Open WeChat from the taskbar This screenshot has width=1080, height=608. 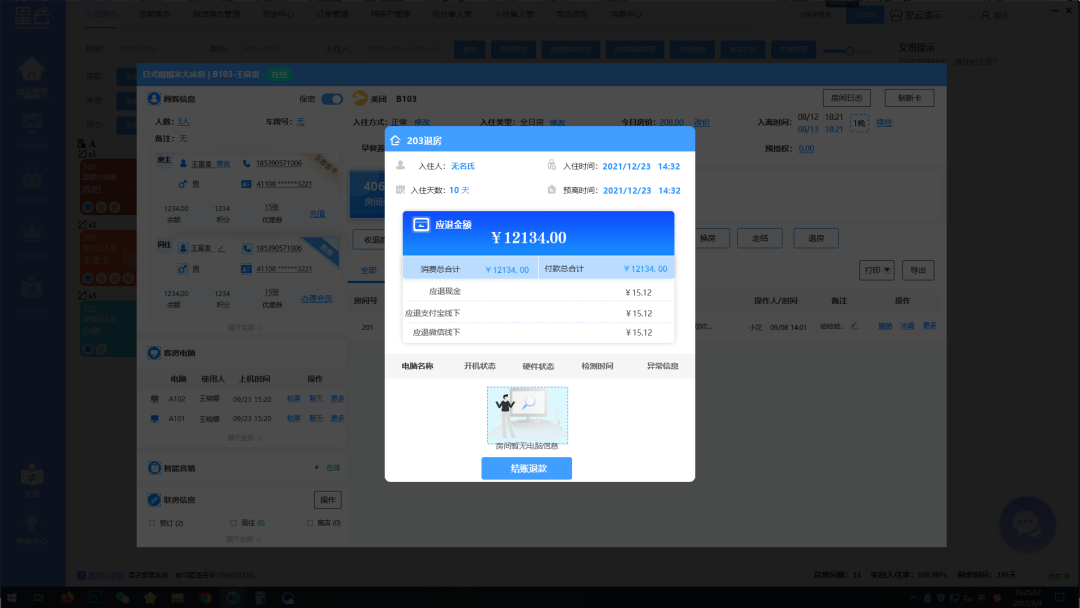tap(122, 598)
